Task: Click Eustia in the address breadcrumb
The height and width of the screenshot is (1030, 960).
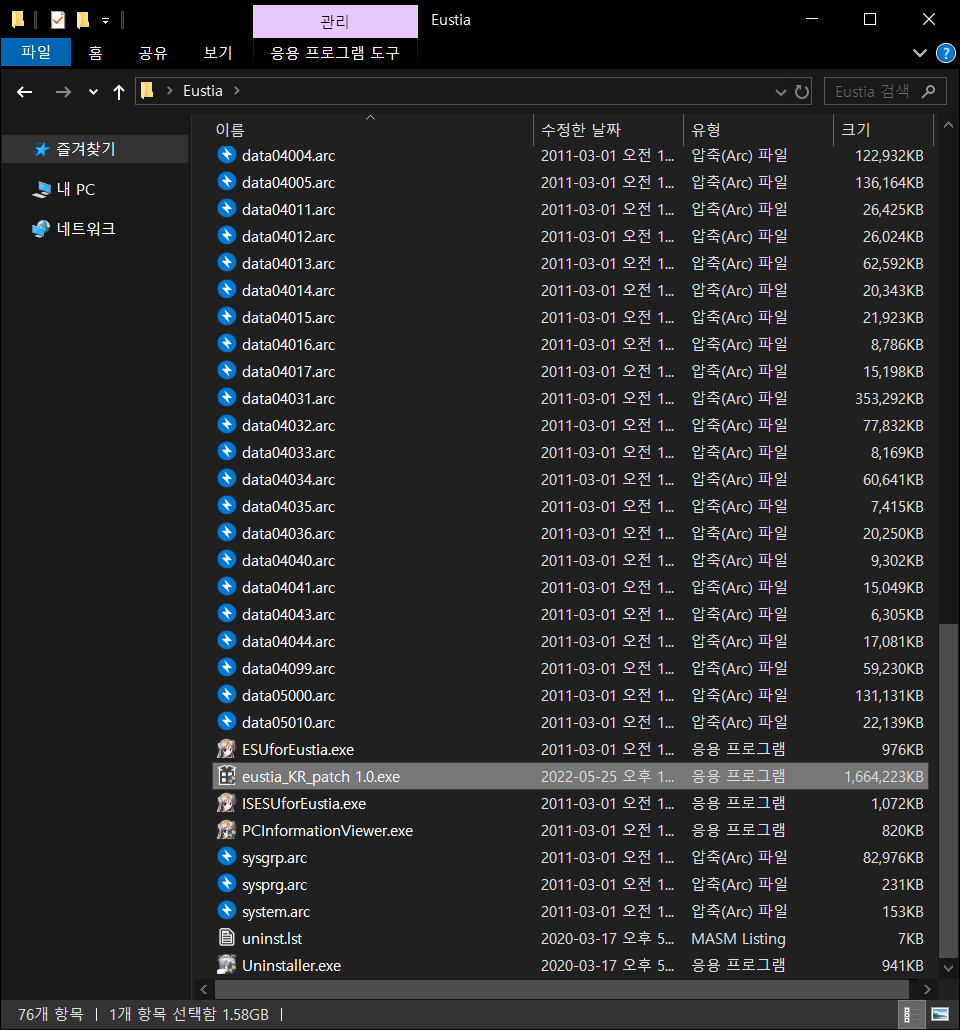Action: tap(202, 91)
